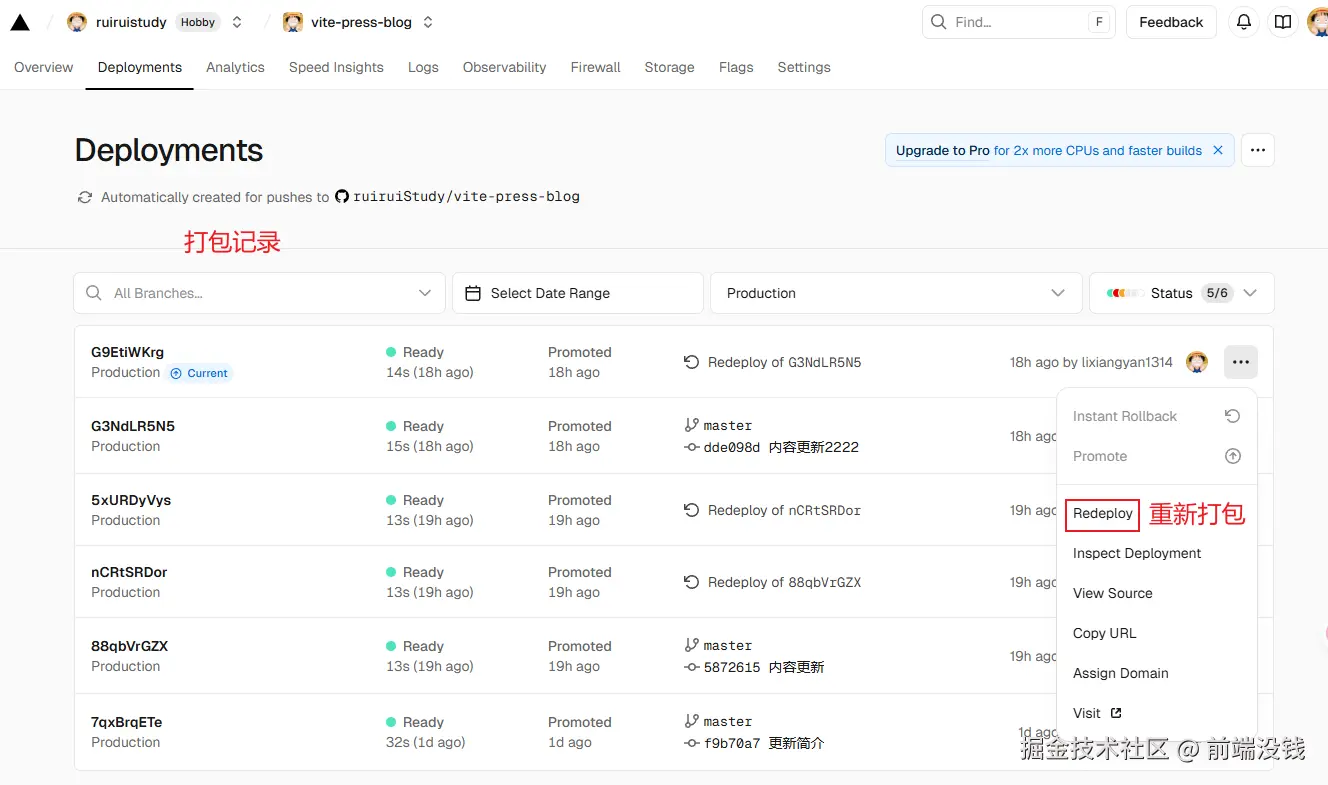1328x785 pixels.
Task: Open the Speed Insights tab
Action: (x=336, y=67)
